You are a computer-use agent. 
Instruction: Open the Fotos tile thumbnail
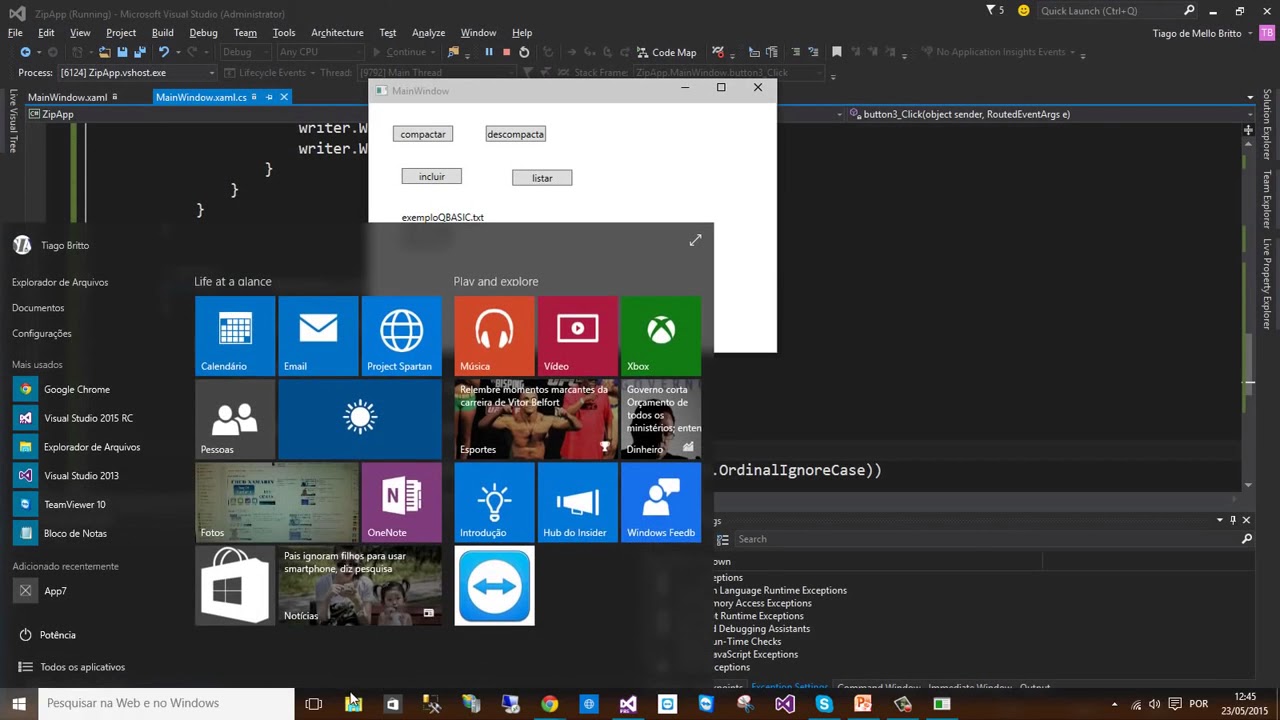(x=277, y=502)
